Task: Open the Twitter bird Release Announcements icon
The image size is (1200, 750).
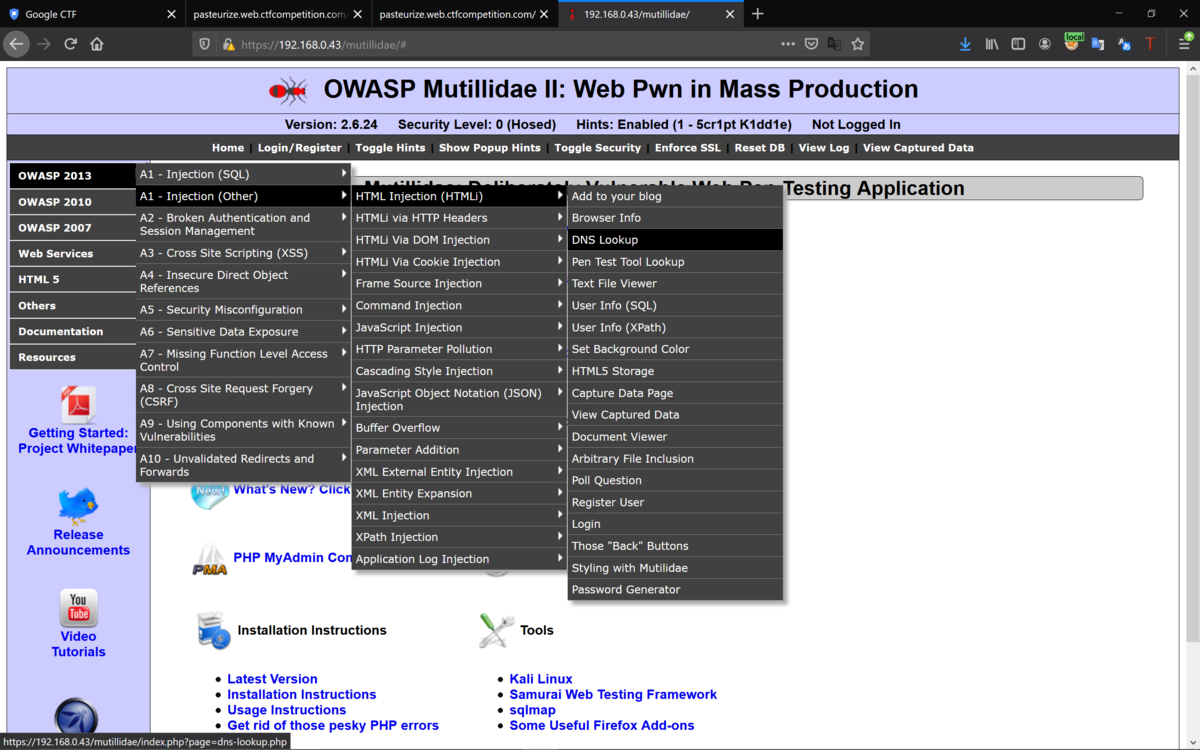Action: [78, 506]
